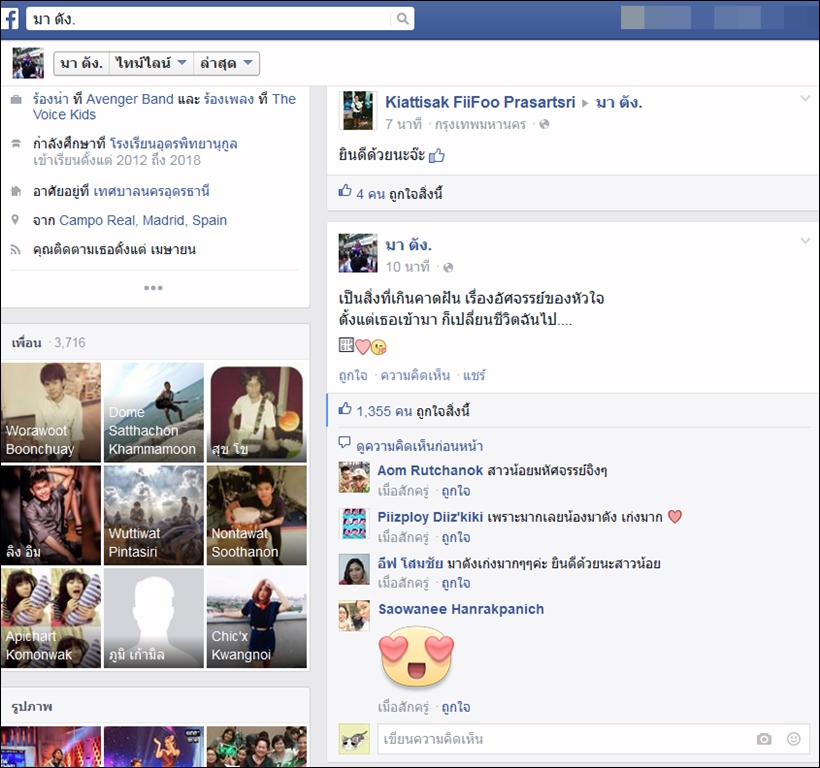Image resolution: width=820 pixels, height=768 pixels.
Task: Open the เทศบาลนครอุดรธานี location link
Action: 151,191
